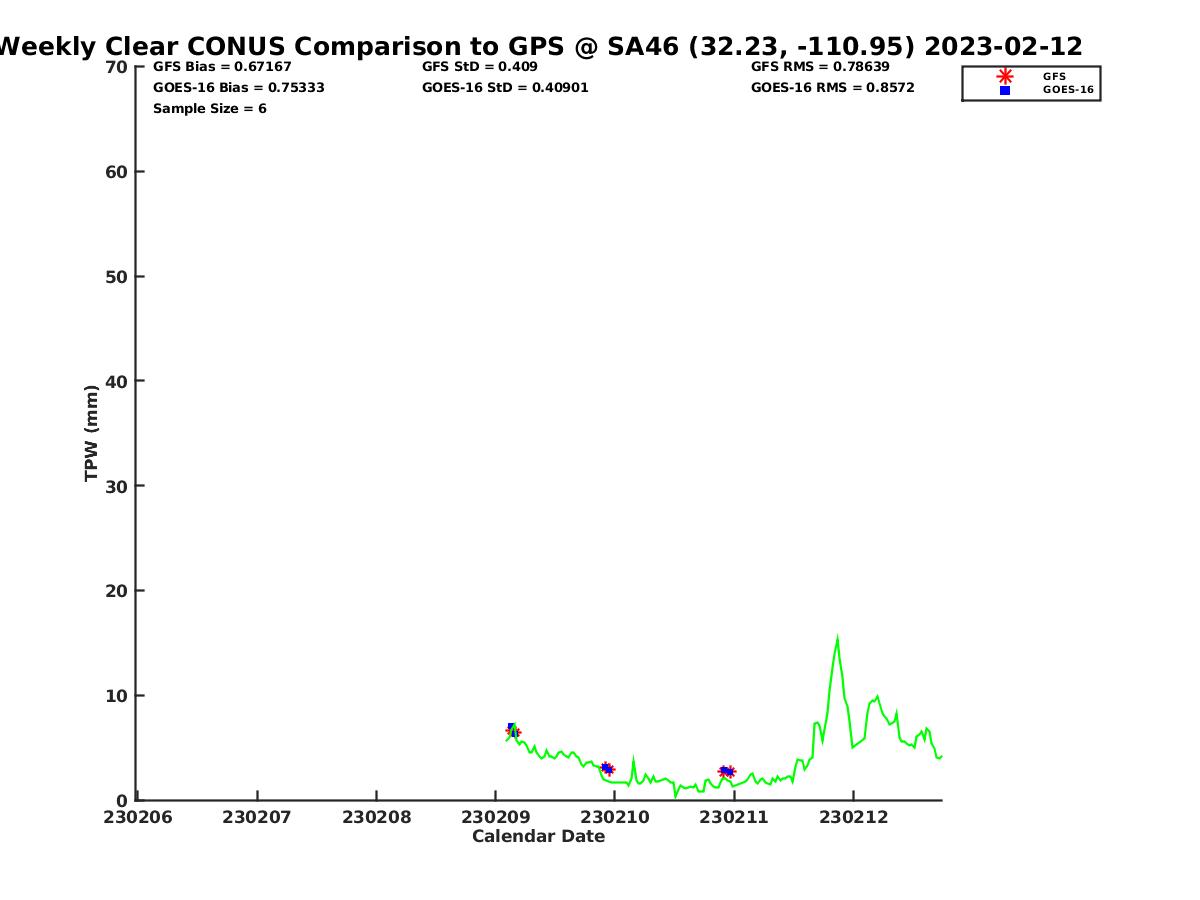Click the GFS Bias statistic text
The height and width of the screenshot is (900, 1200).
click(x=222, y=67)
